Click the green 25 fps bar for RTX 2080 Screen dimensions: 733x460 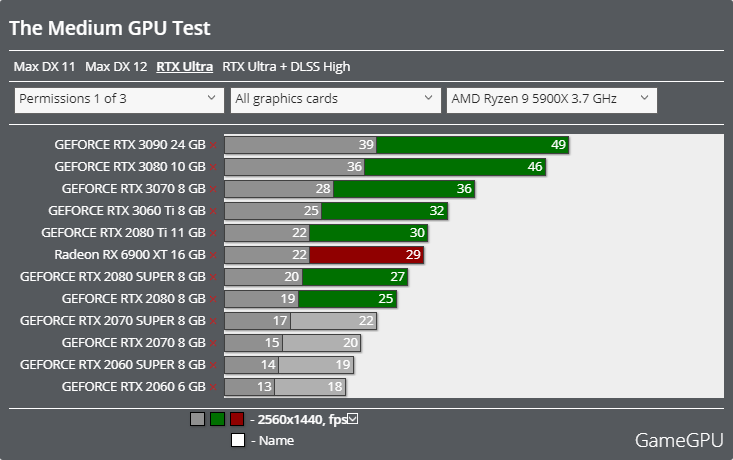point(348,299)
